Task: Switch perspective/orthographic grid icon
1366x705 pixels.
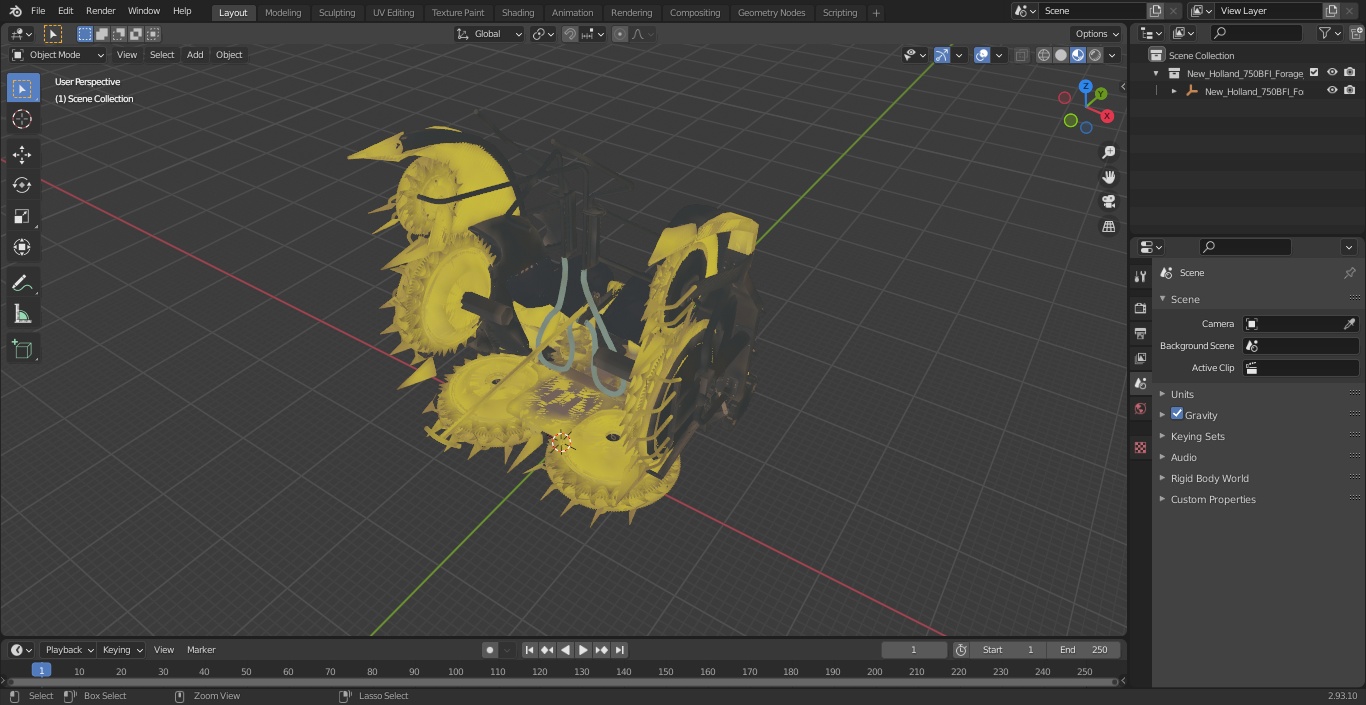Action: point(1108,226)
